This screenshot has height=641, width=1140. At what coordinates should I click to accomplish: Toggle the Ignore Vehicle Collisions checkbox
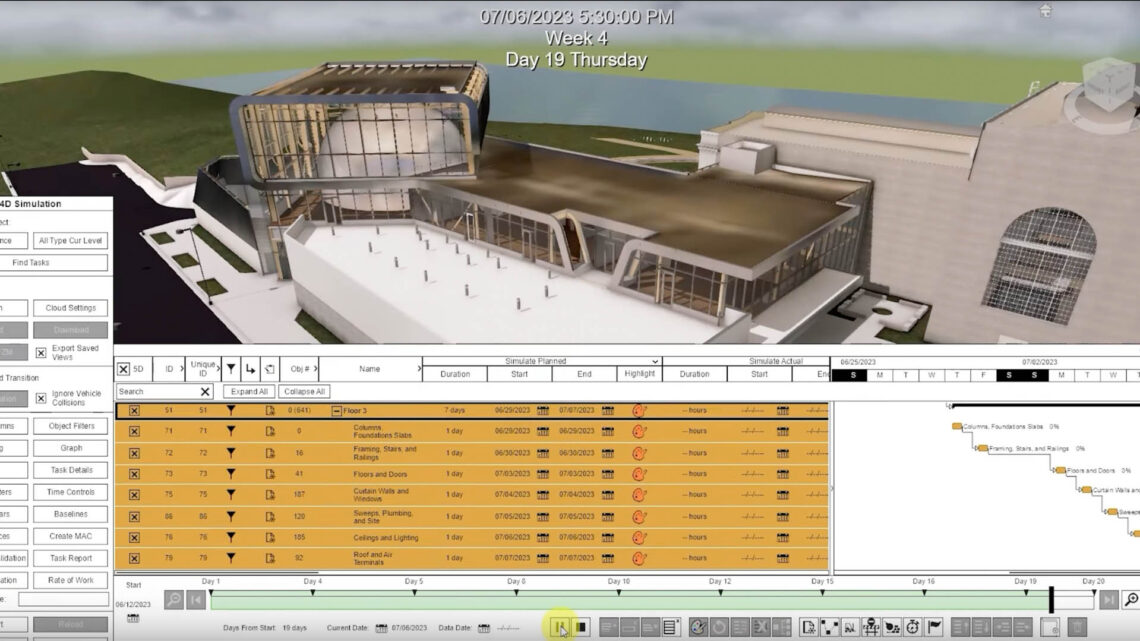tap(41, 397)
